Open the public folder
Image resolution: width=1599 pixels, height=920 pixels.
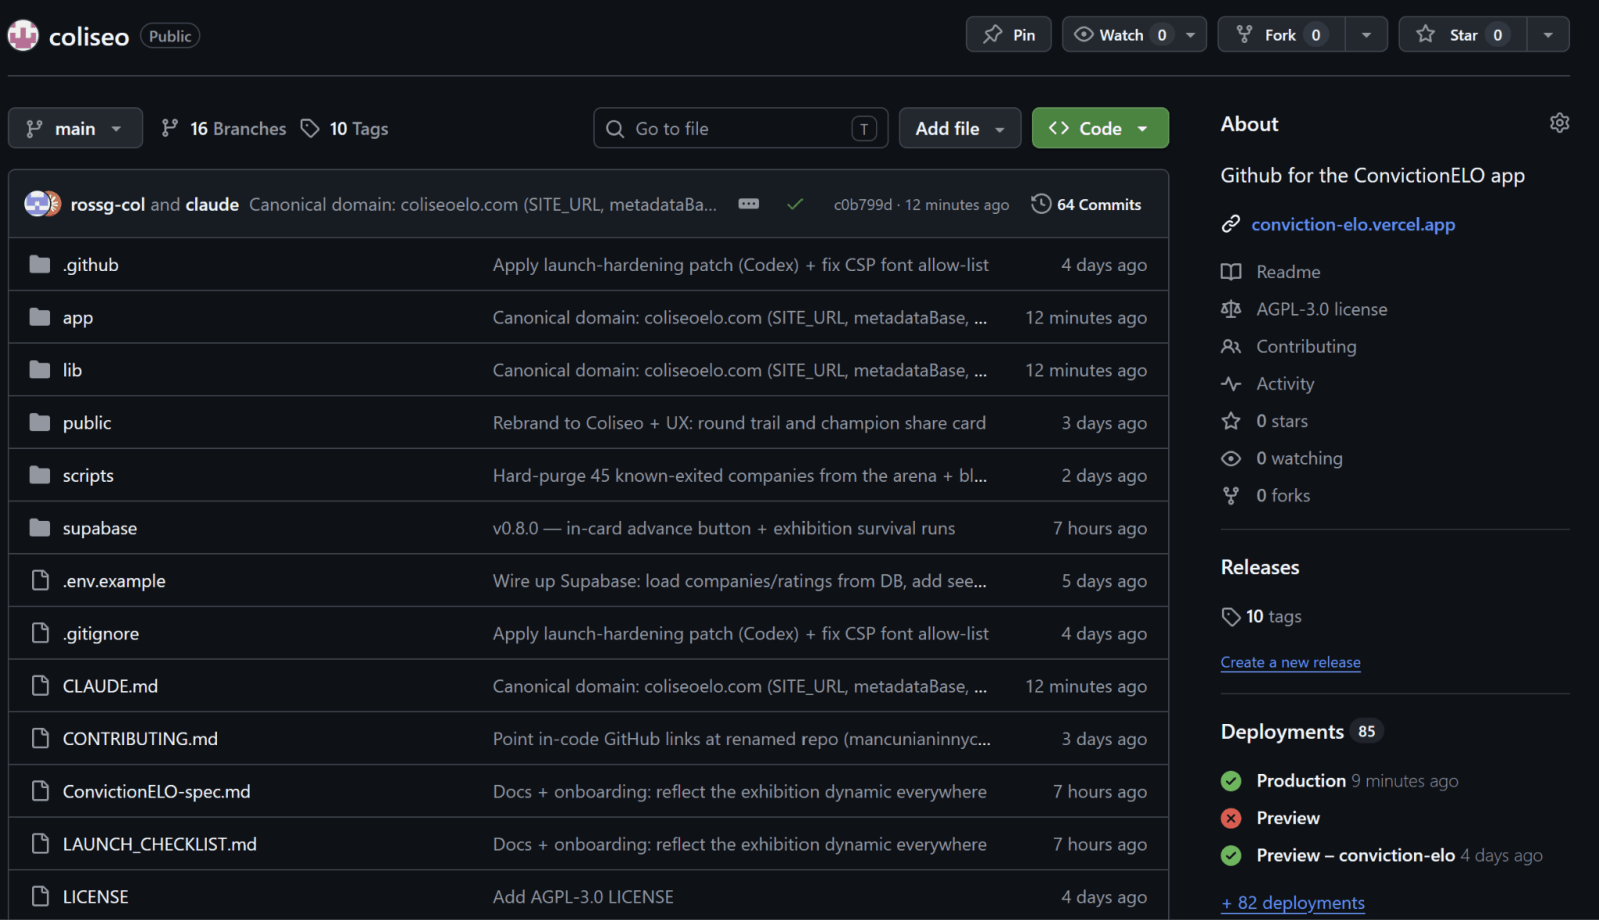[87, 423]
